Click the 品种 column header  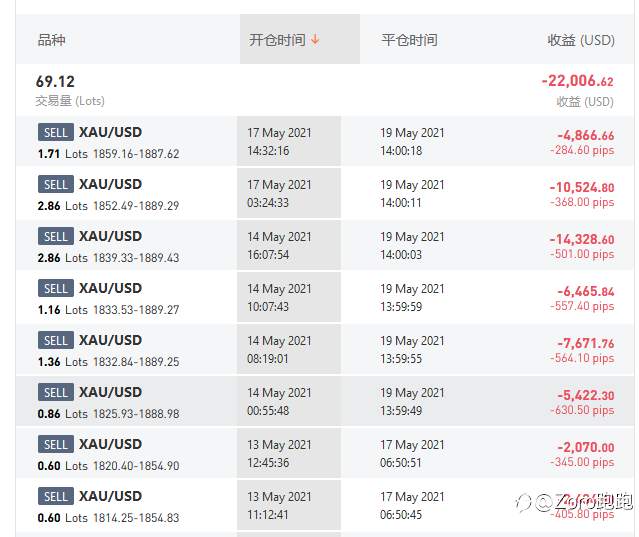pyautogui.click(x=51, y=40)
